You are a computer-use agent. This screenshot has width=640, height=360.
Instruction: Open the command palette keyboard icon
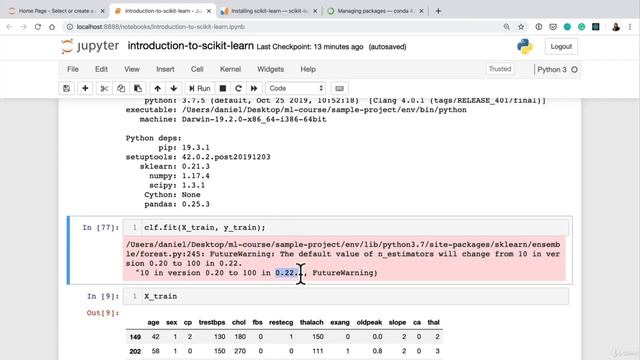click(x=339, y=88)
